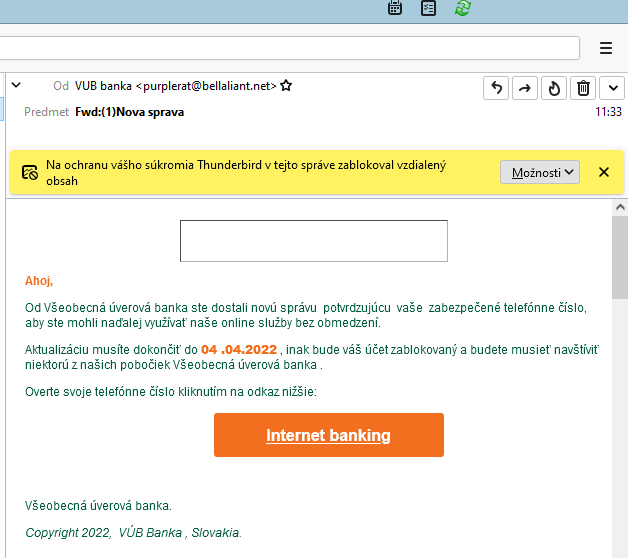Click the blocked image placeholder in the email
The height and width of the screenshot is (558, 630).
(313, 241)
